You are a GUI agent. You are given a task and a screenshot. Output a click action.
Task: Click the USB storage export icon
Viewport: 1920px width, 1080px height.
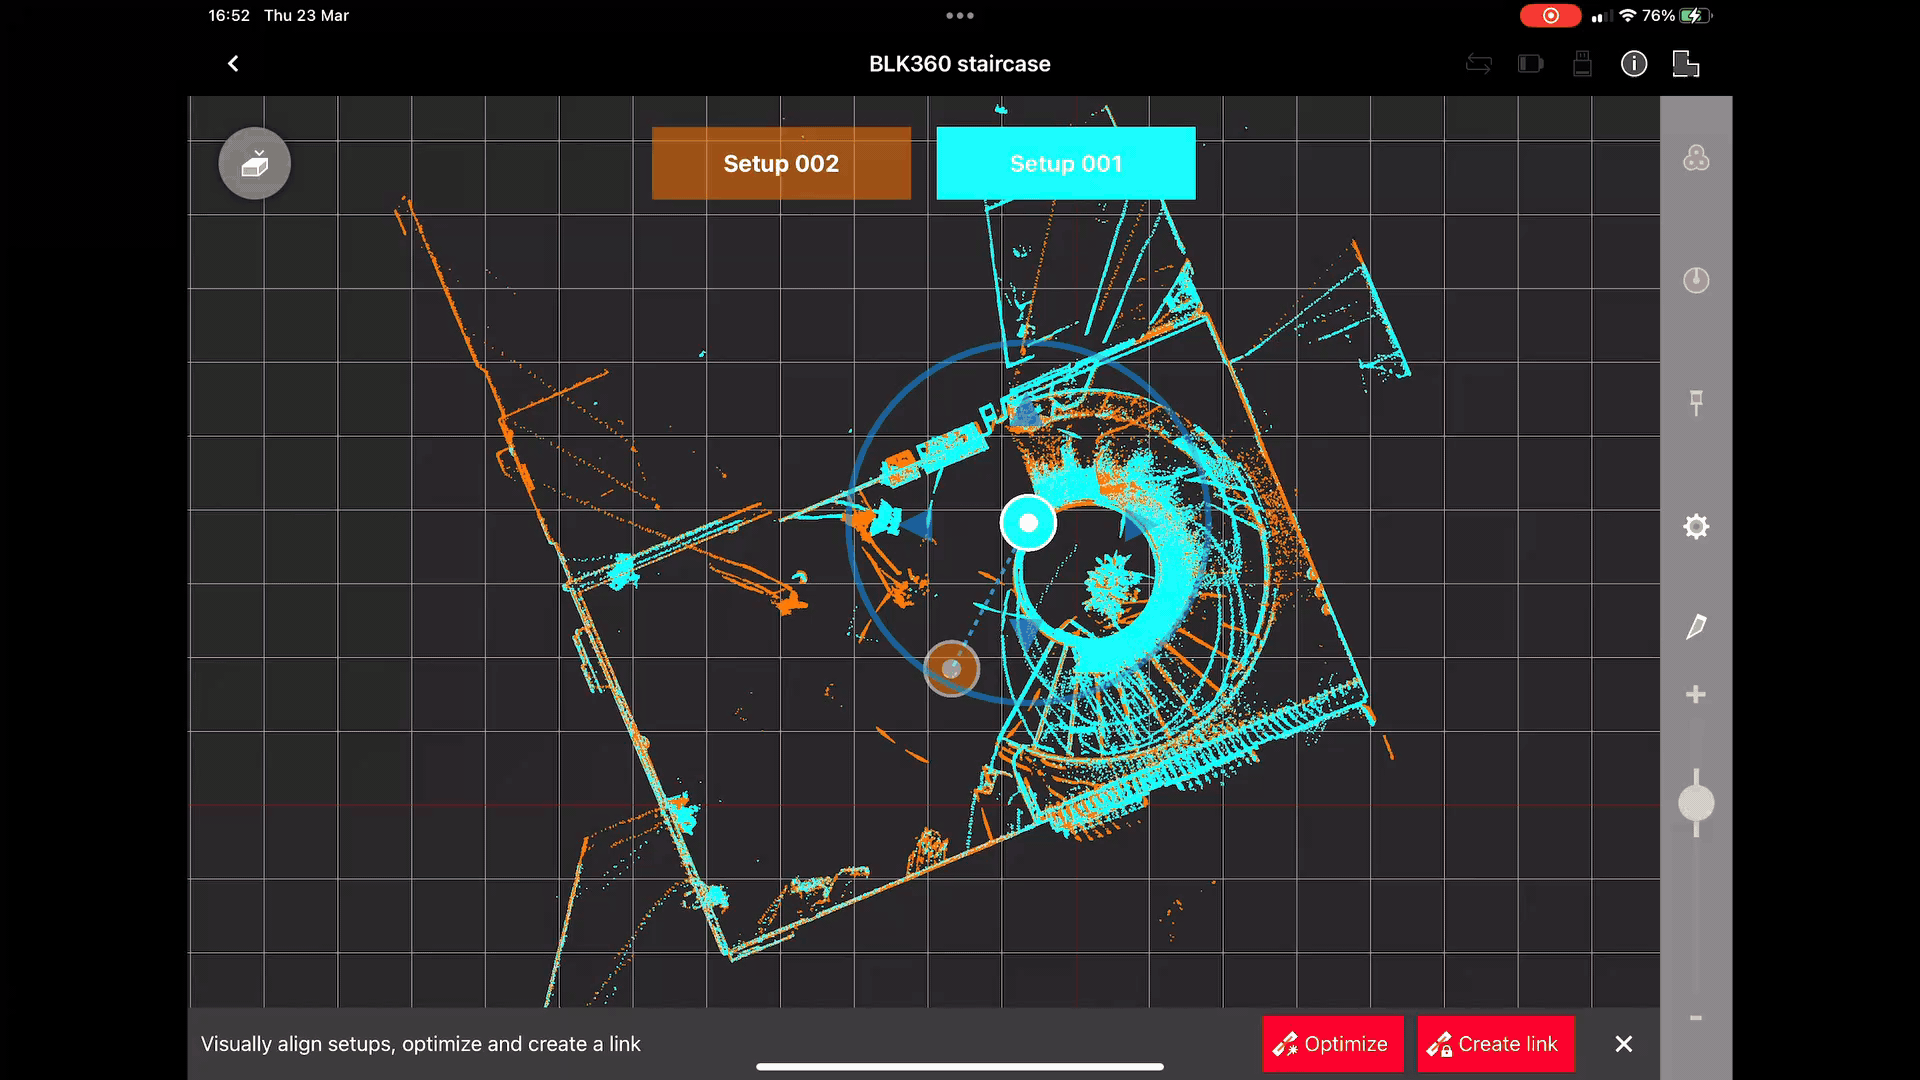pos(1581,63)
